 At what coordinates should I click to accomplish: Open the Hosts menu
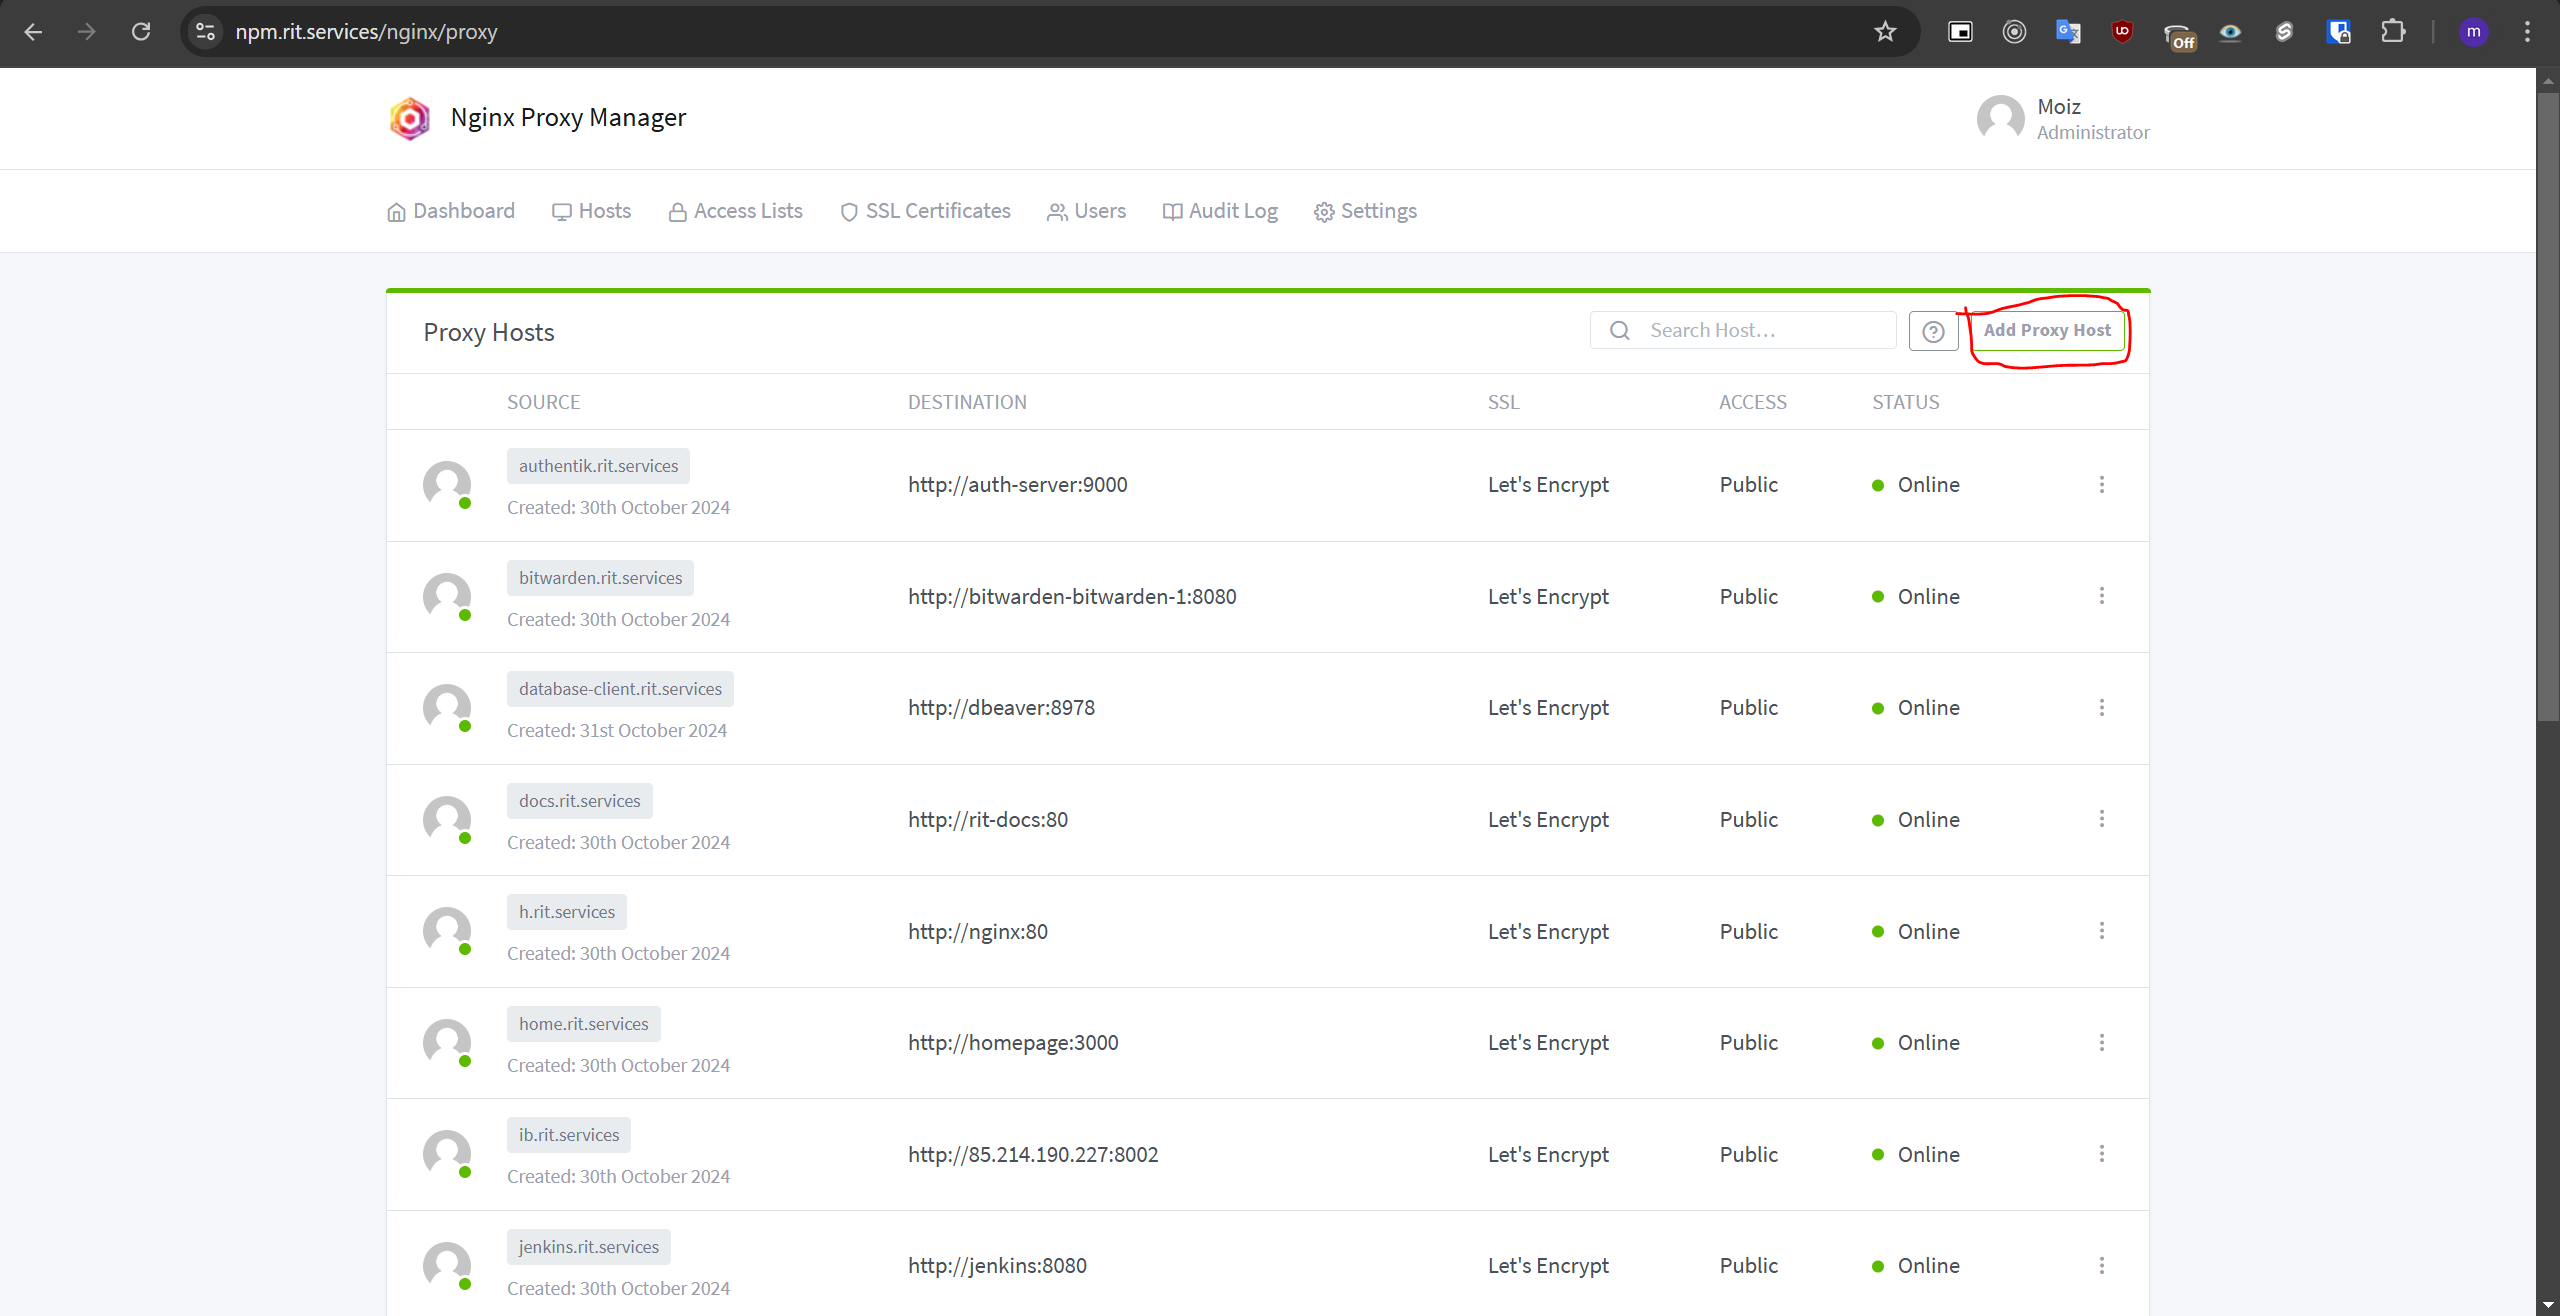click(591, 211)
